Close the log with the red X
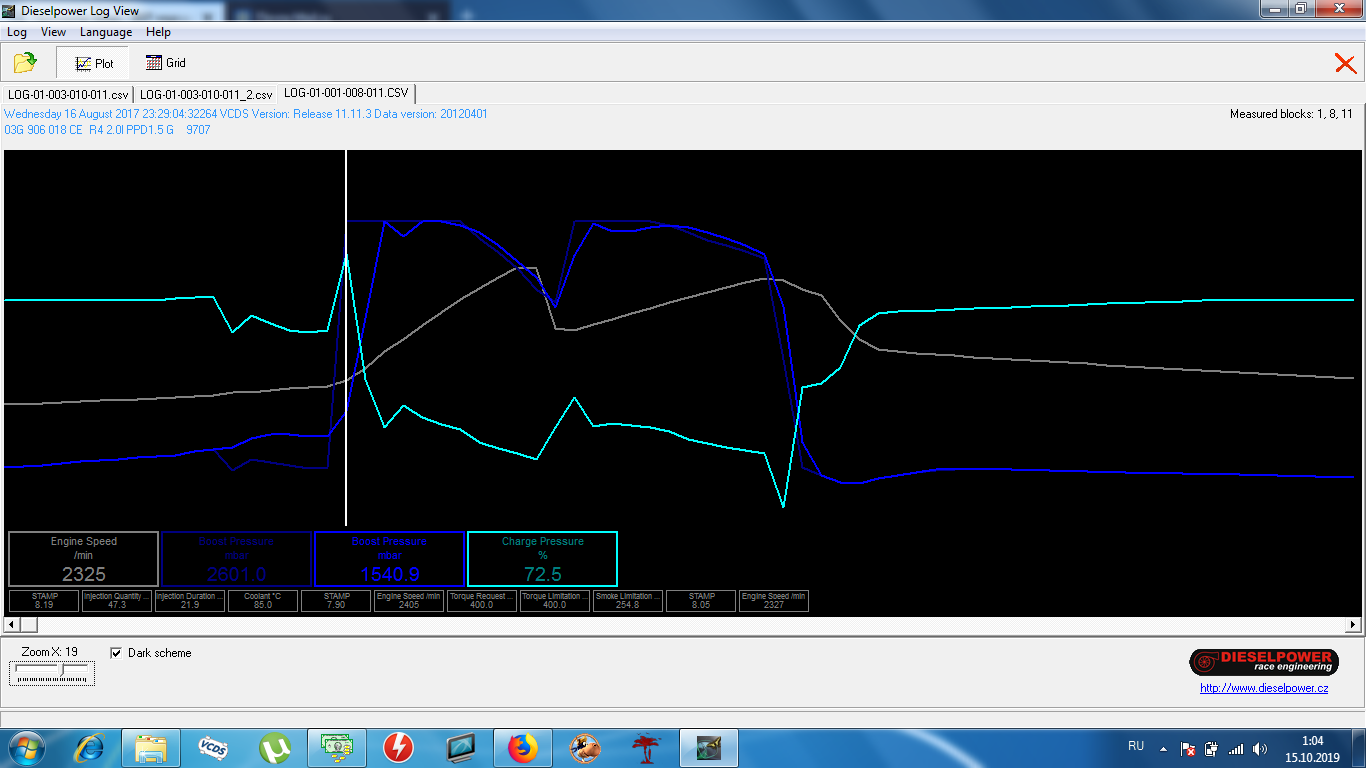1366x768 pixels. 1345,64
